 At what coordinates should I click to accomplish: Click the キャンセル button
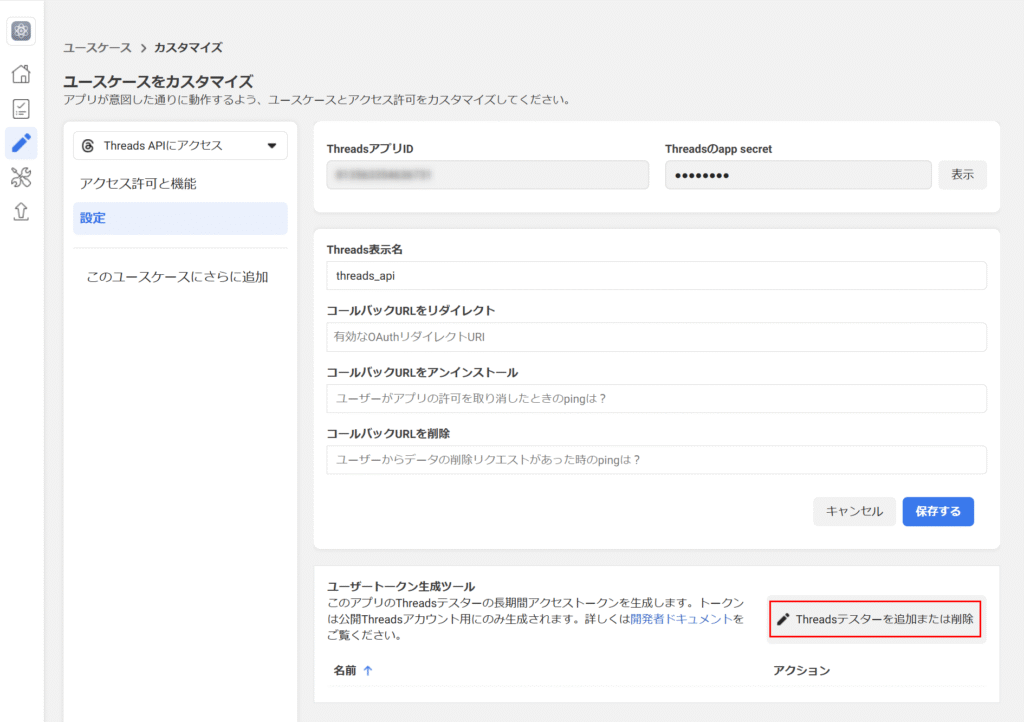(854, 511)
